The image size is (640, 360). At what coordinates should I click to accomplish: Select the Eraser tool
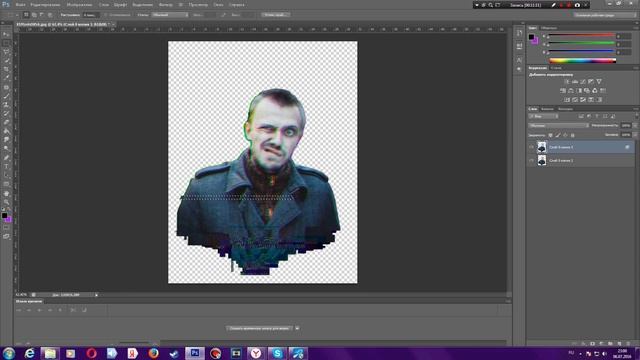(6, 122)
